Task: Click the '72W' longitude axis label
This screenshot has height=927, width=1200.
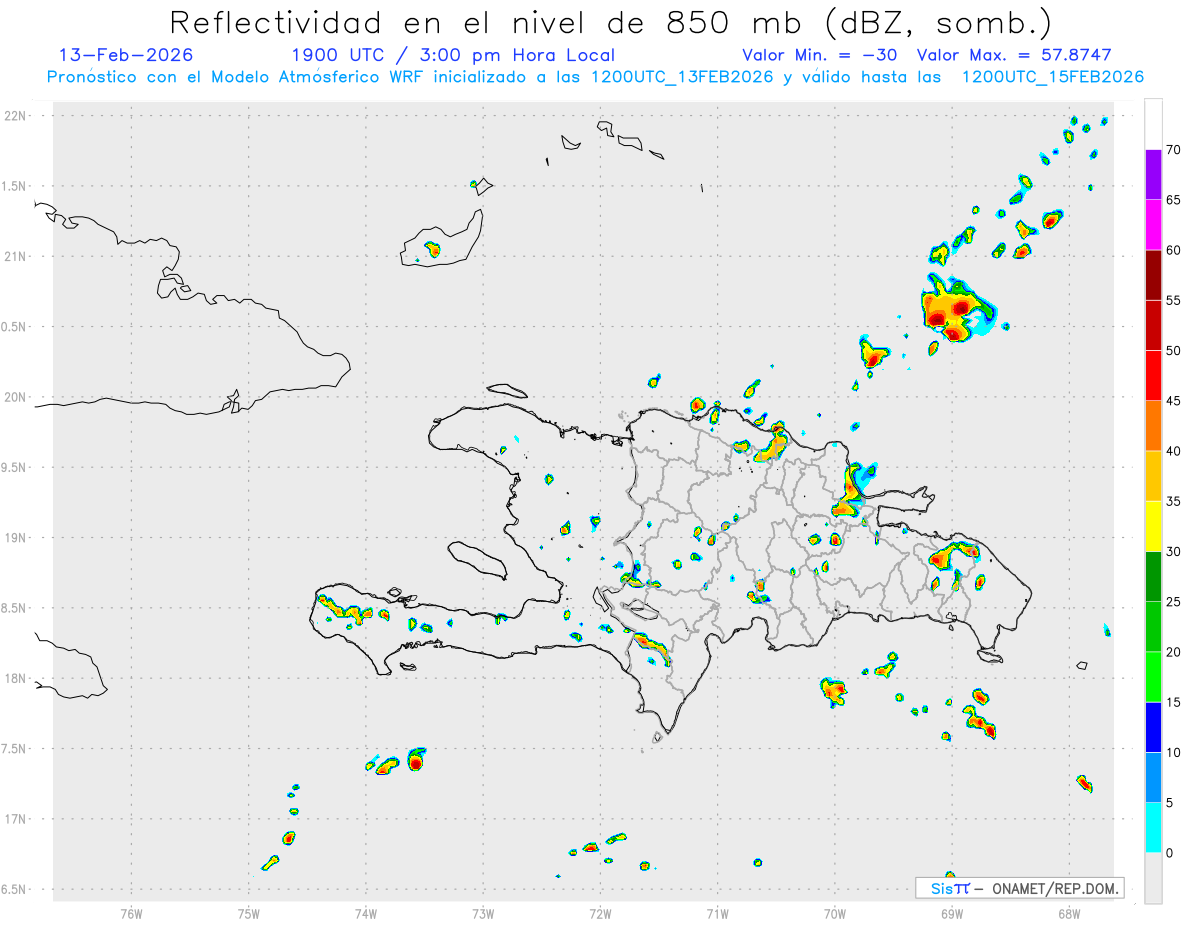Action: pos(601,913)
